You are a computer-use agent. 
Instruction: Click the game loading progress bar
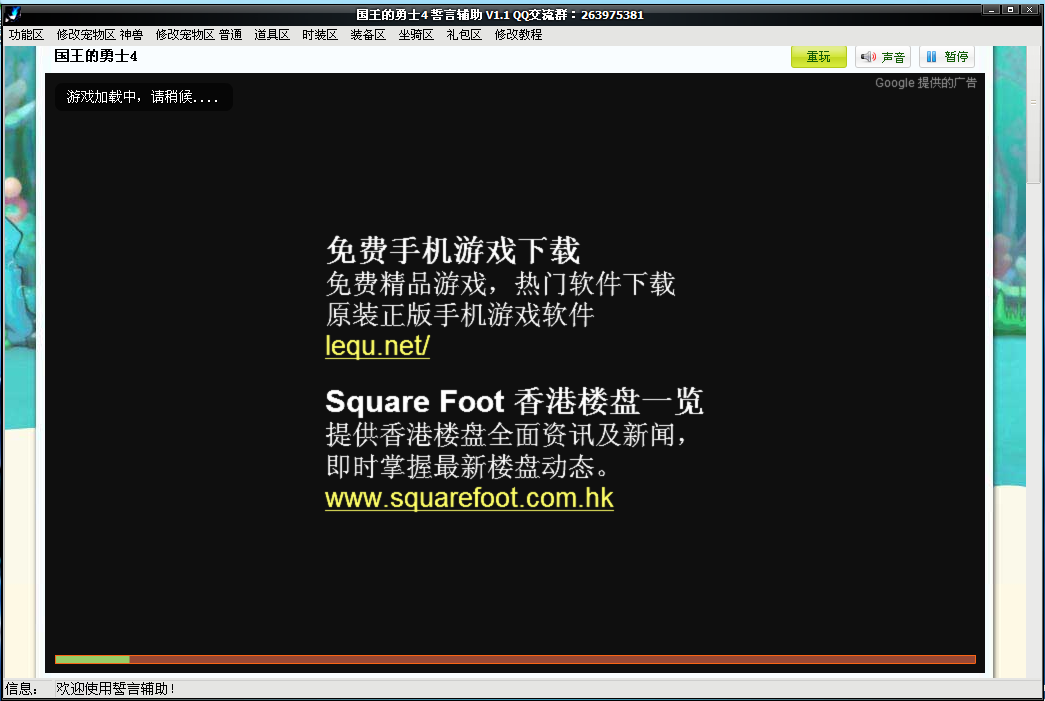515,659
